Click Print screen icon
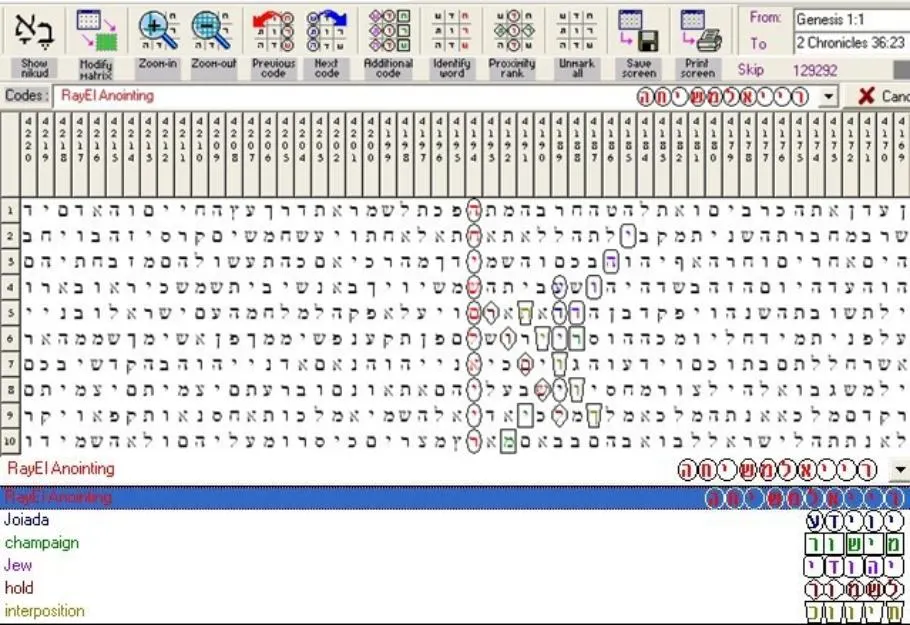 click(699, 30)
